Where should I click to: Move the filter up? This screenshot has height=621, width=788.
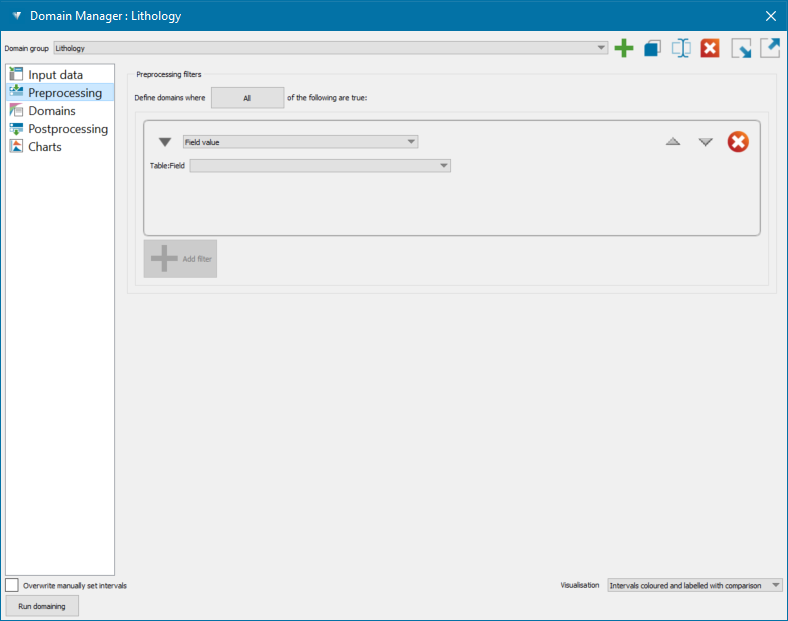(x=673, y=142)
